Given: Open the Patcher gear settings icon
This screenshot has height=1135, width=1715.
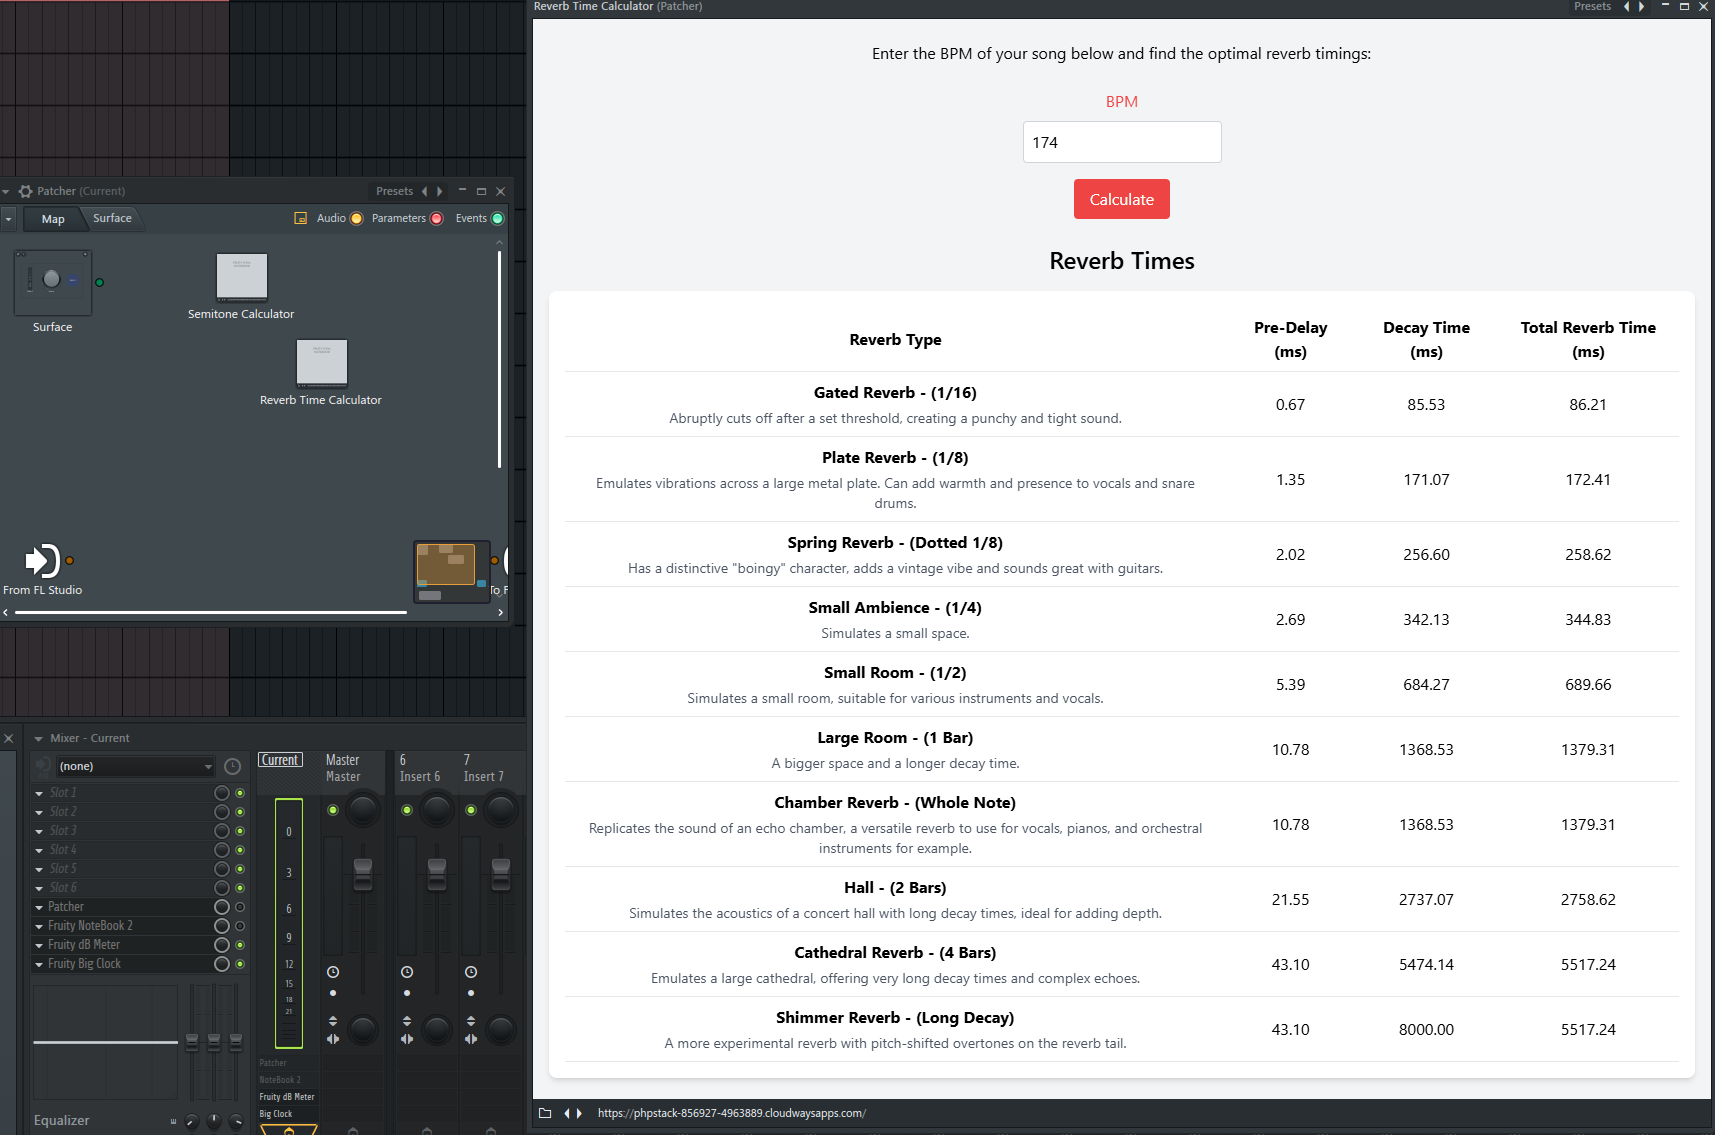Looking at the screenshot, I should tap(26, 191).
